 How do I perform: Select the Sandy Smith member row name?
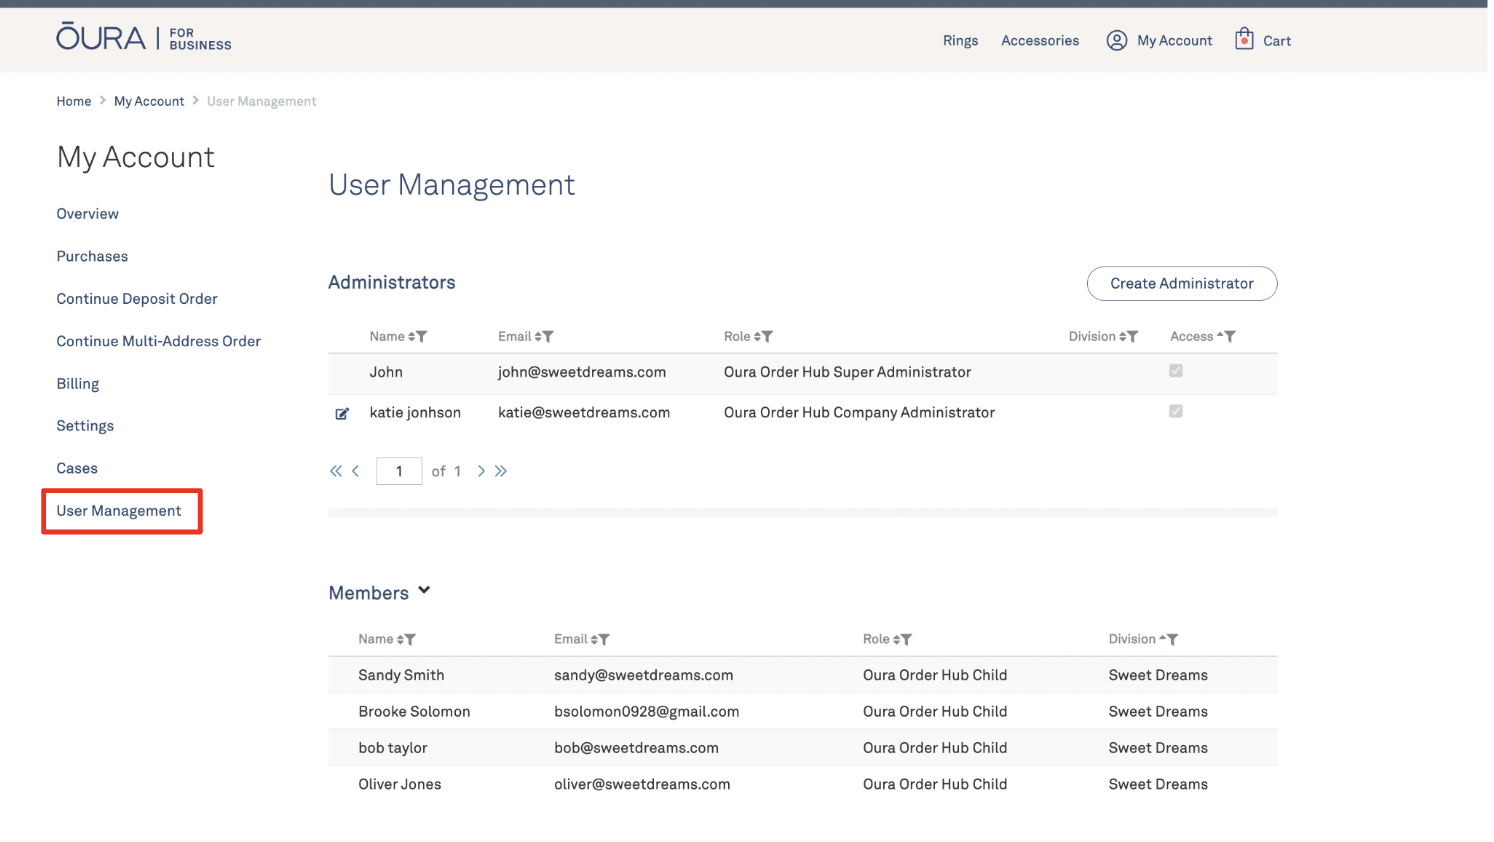401,676
